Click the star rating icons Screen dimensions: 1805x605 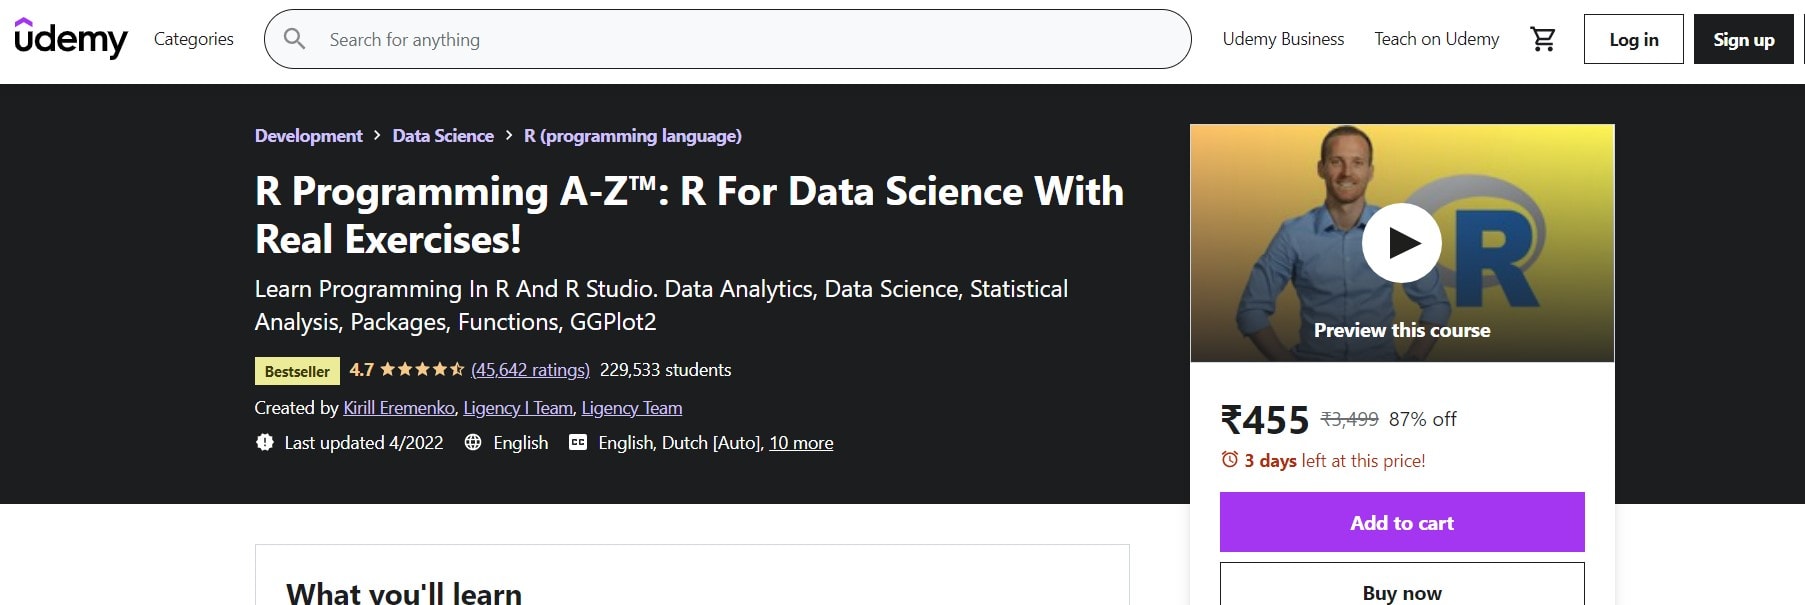(421, 370)
